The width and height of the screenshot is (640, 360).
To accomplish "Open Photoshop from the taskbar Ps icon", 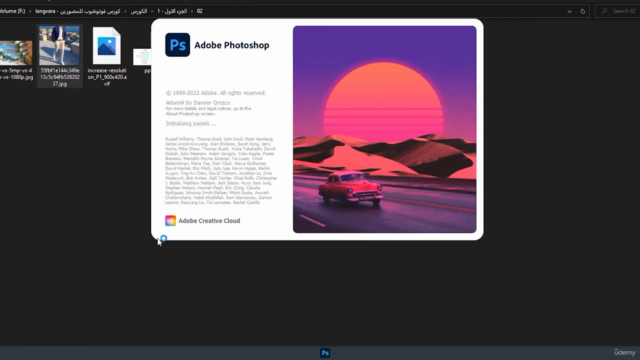I will [x=325, y=353].
